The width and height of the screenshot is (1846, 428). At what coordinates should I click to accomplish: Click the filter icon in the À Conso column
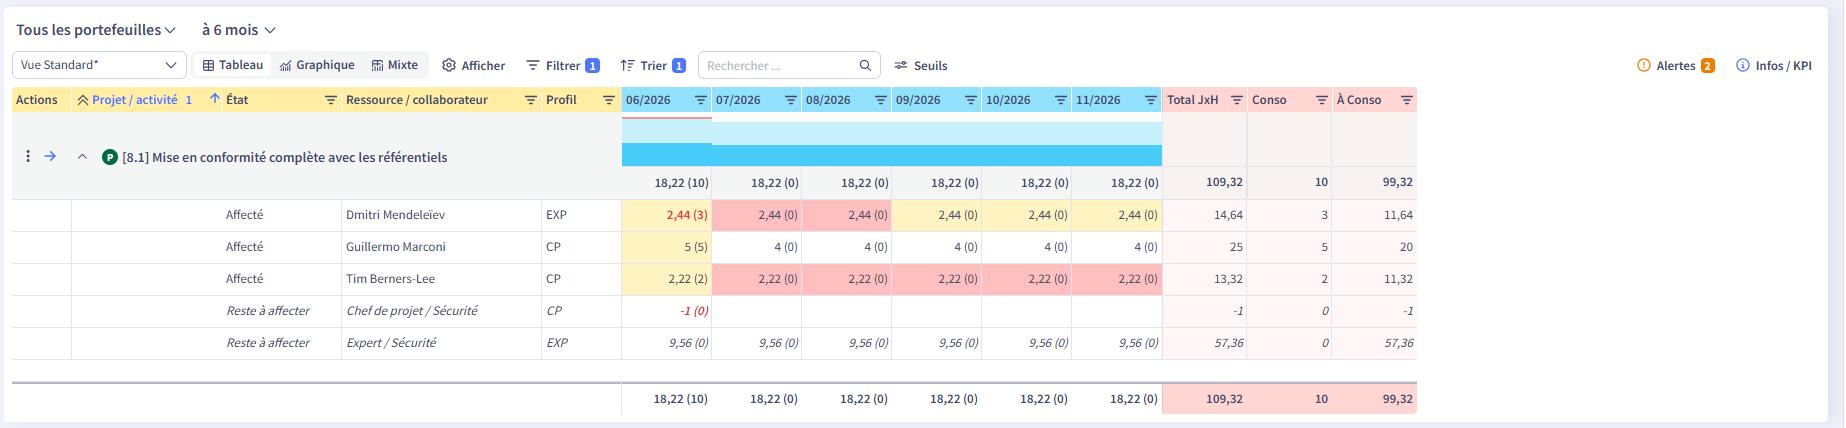[x=1406, y=100]
